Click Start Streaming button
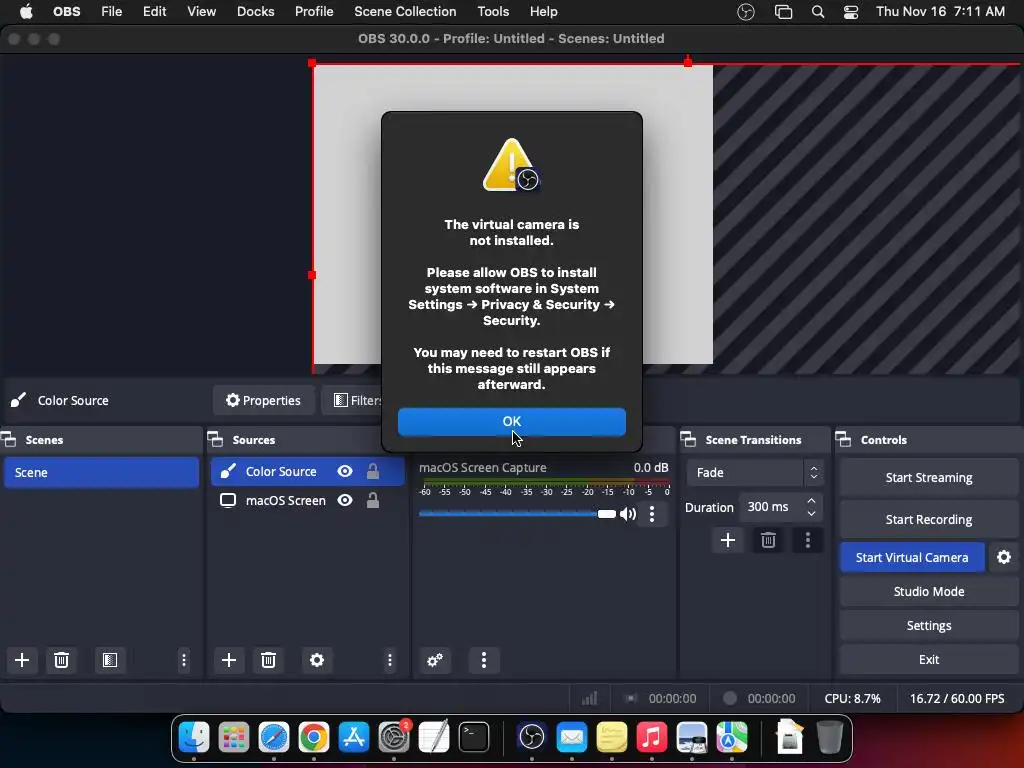The width and height of the screenshot is (1024, 768). point(929,477)
